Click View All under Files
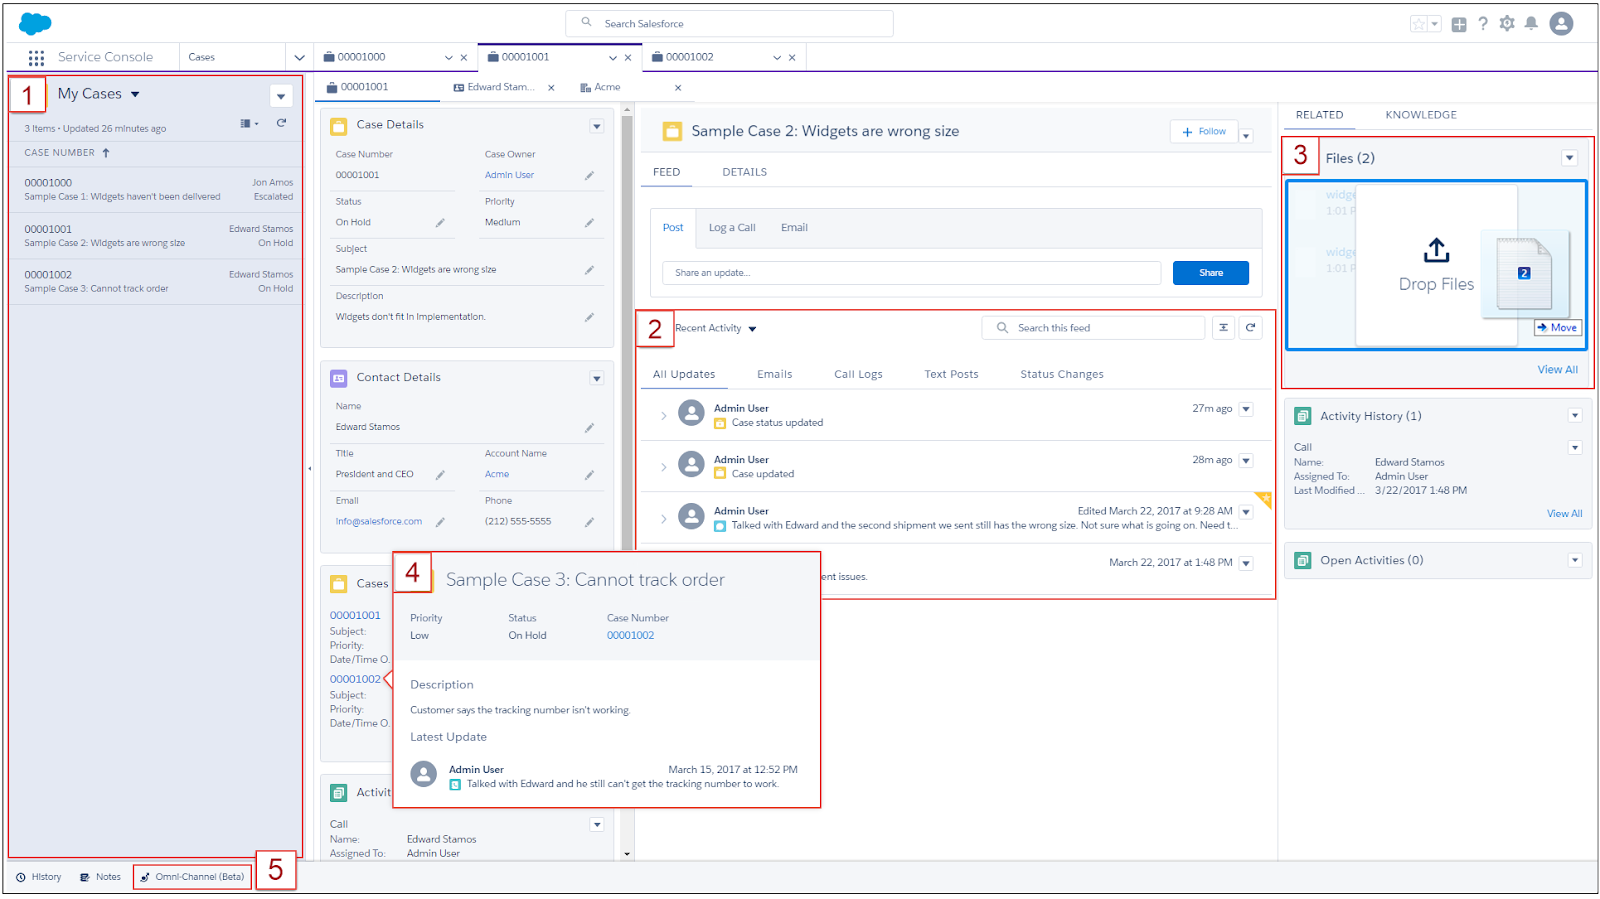This screenshot has height=899, width=1600. (1558, 370)
